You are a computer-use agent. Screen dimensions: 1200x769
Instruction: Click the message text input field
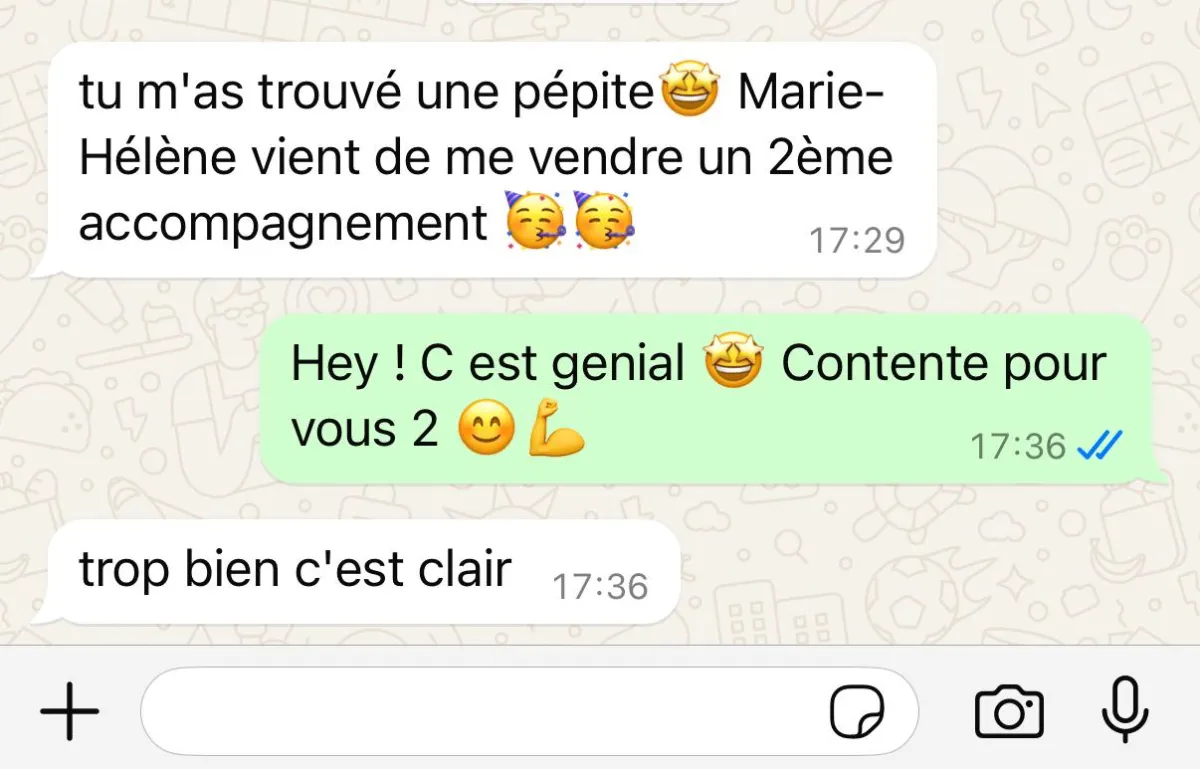(529, 712)
